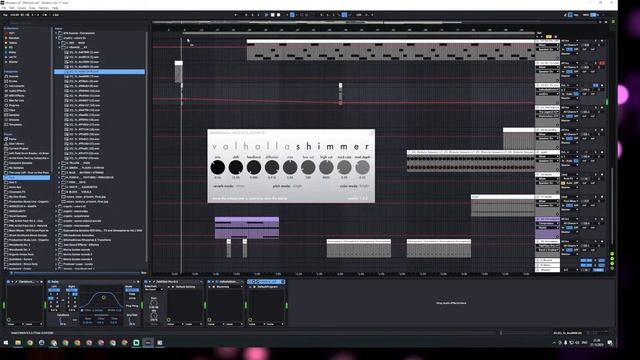
Task: Open the Sounds category in browser
Action: click(13, 76)
